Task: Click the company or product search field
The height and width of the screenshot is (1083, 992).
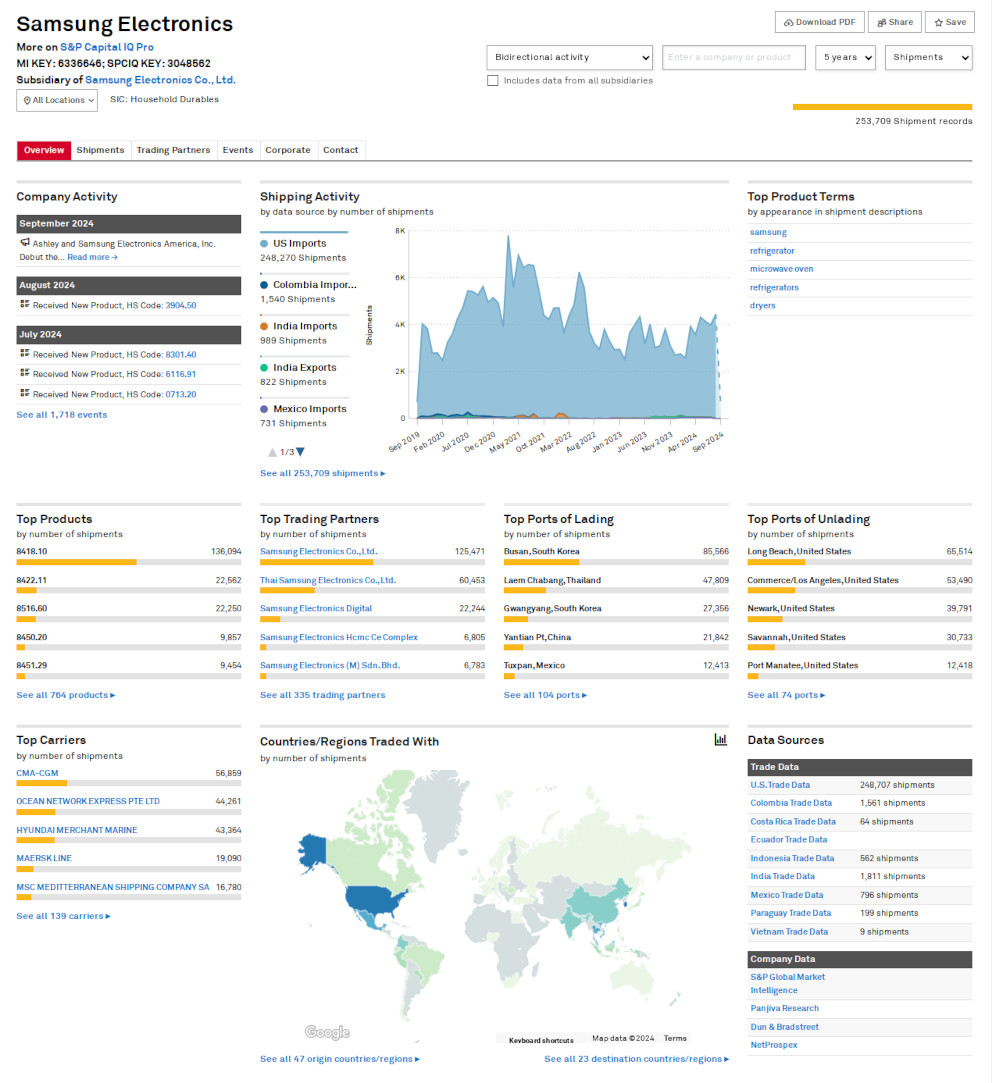Action: tap(733, 57)
